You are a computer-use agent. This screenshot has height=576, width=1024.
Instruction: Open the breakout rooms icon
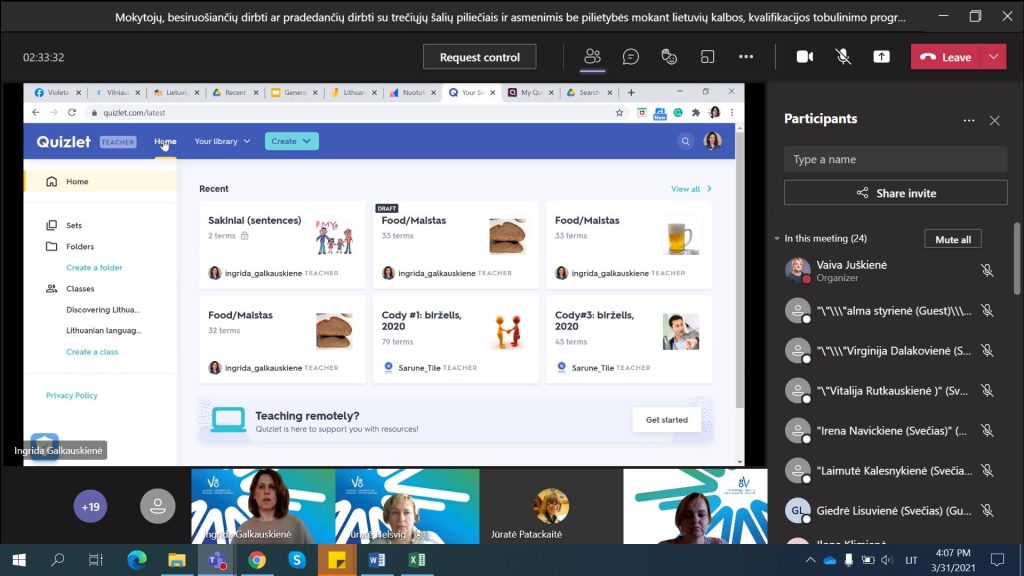pyautogui.click(x=708, y=57)
